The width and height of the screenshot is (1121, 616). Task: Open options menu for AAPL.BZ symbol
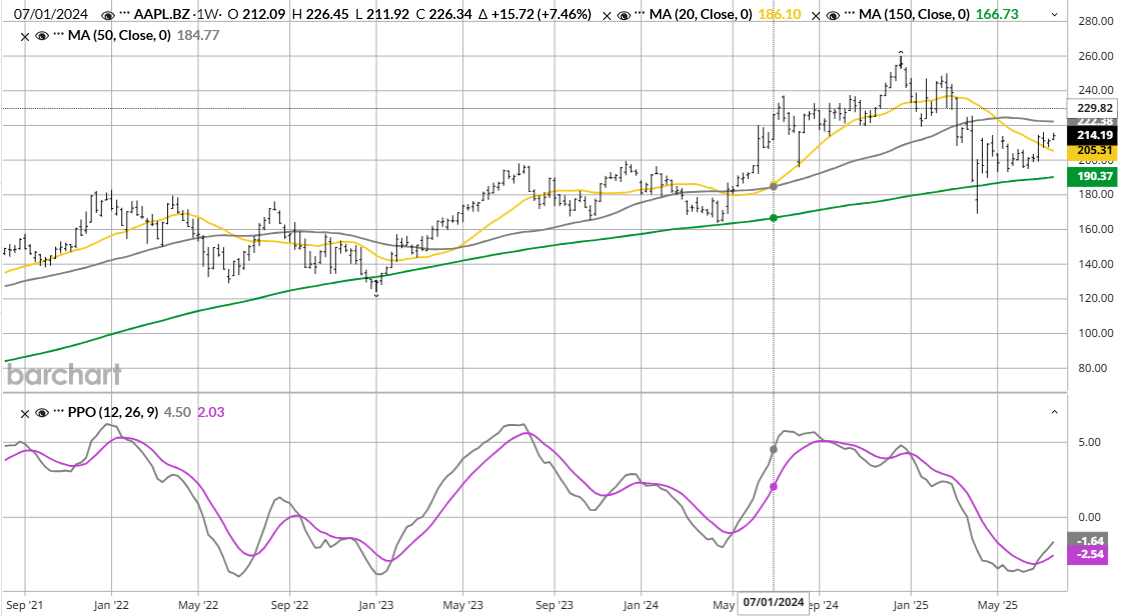(124, 14)
